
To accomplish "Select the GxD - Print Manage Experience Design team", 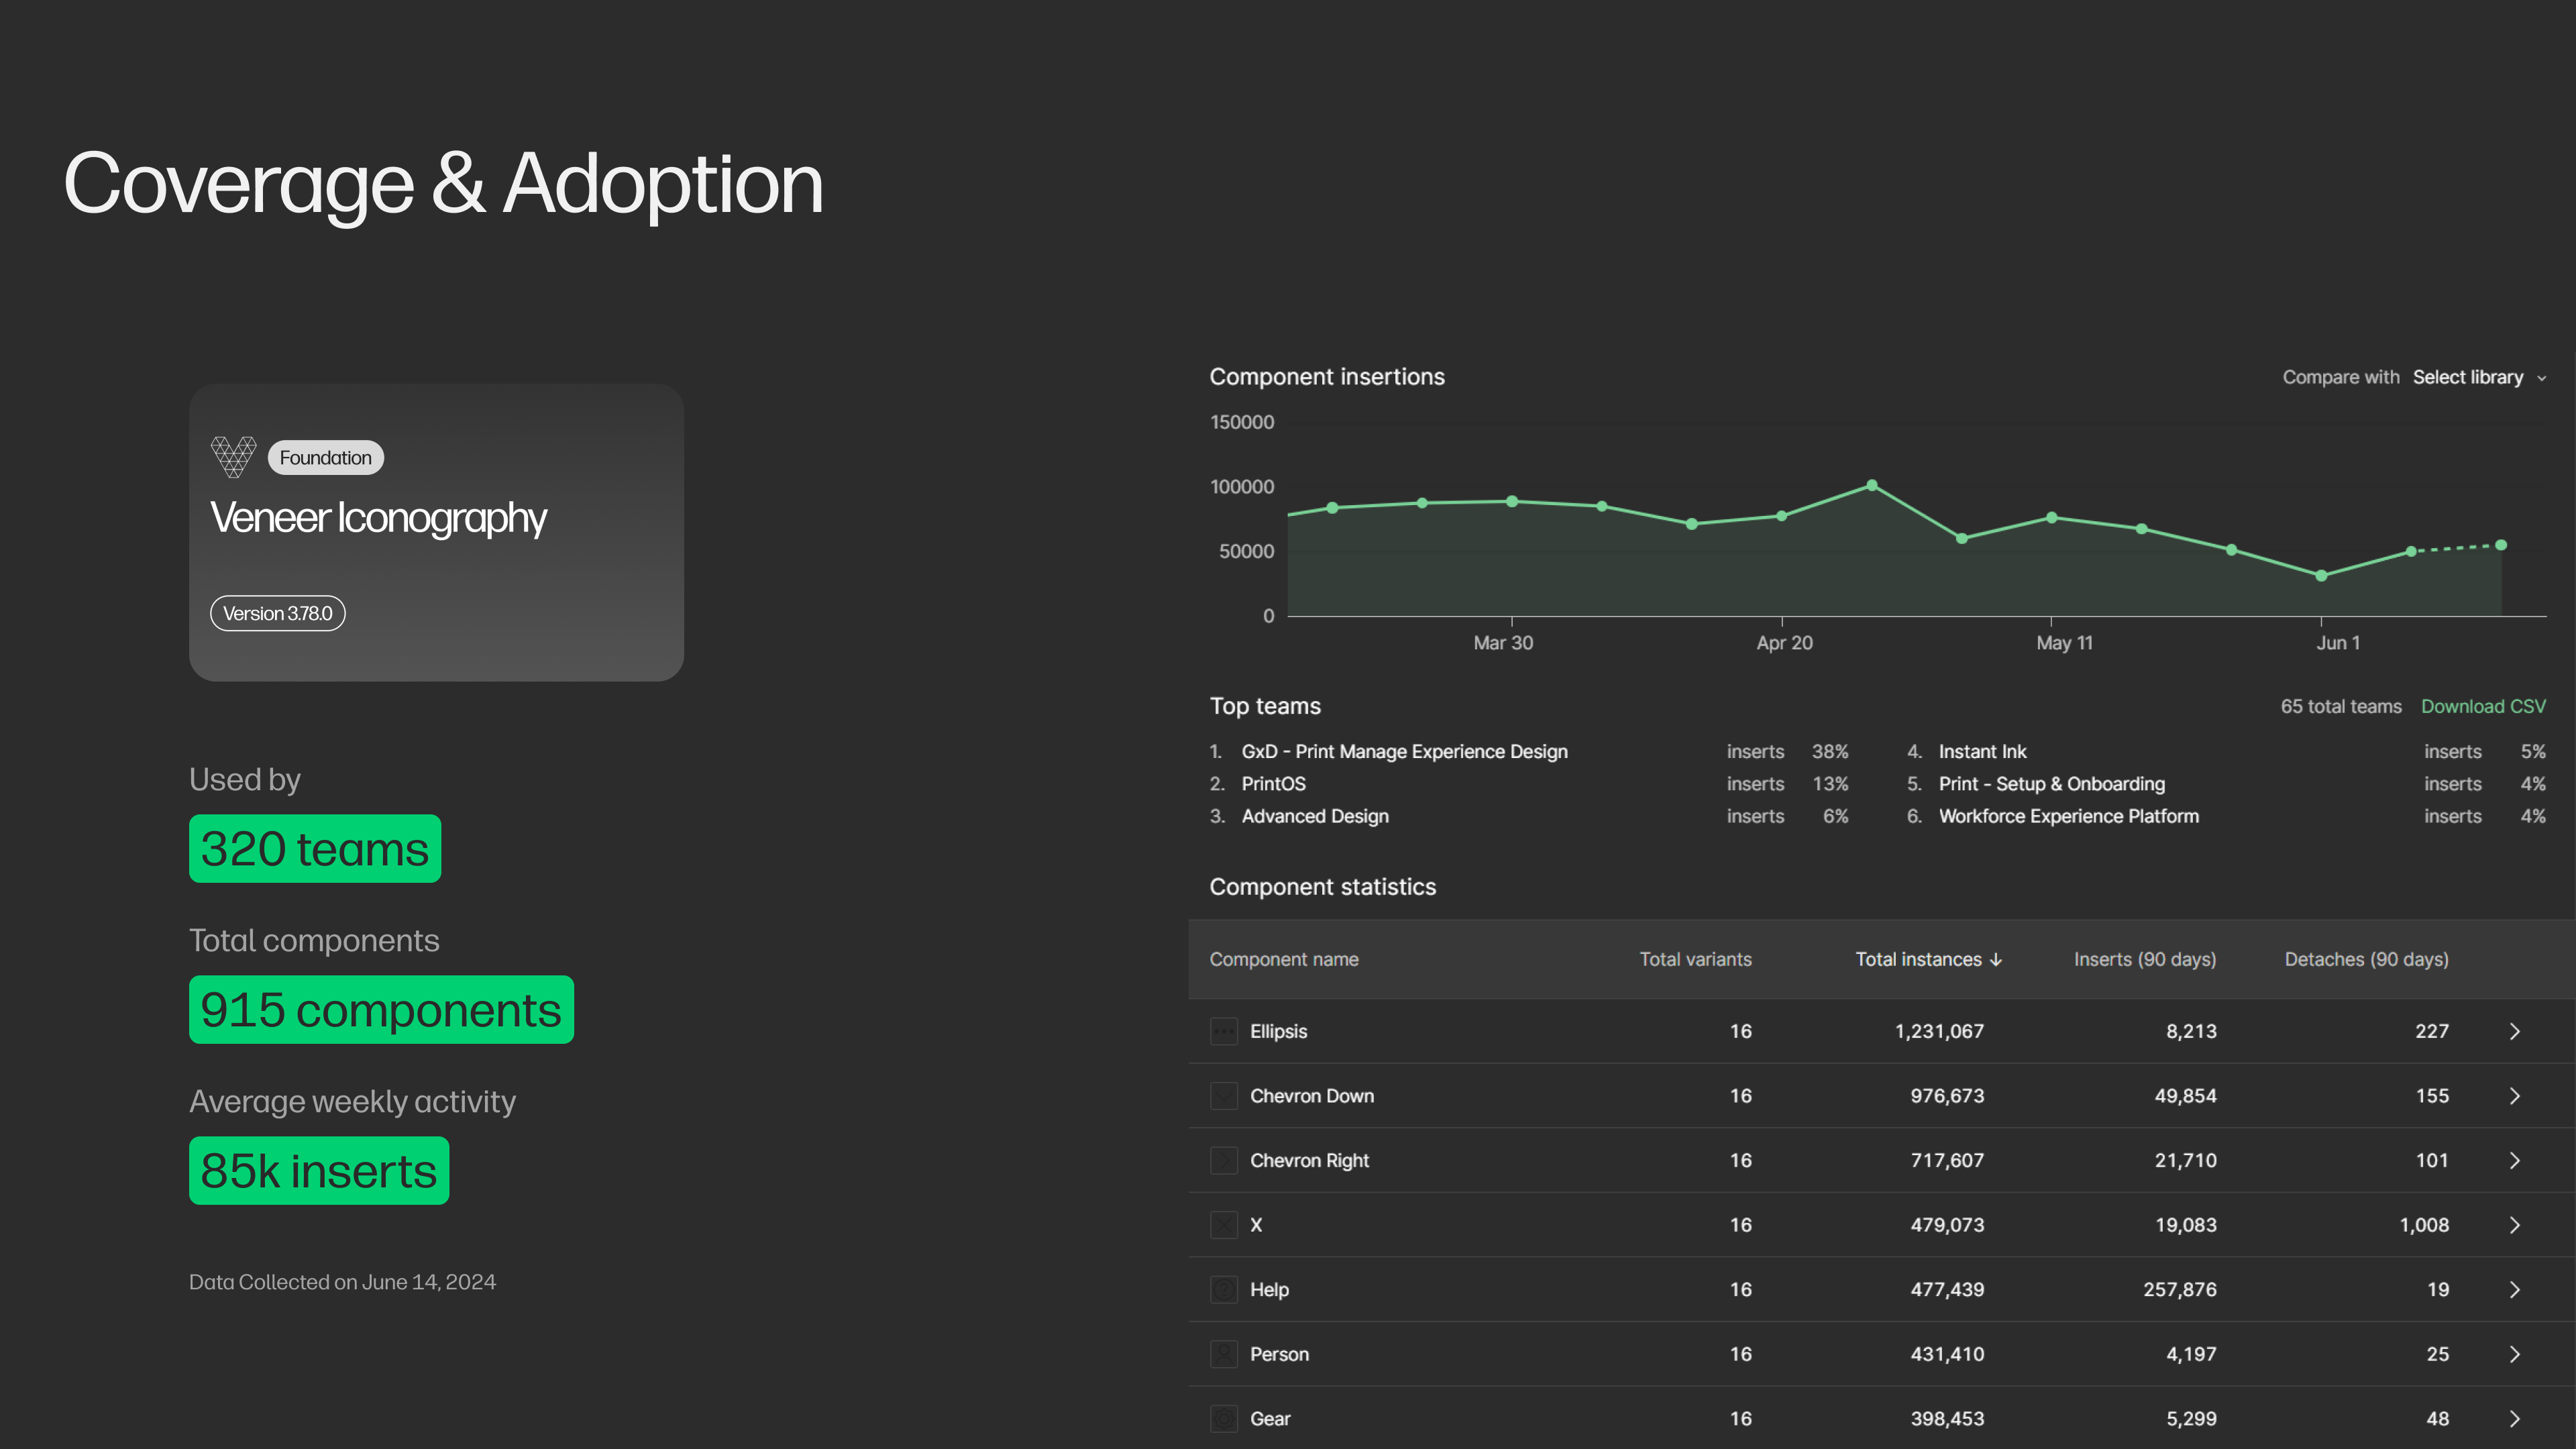I will tap(1404, 751).
